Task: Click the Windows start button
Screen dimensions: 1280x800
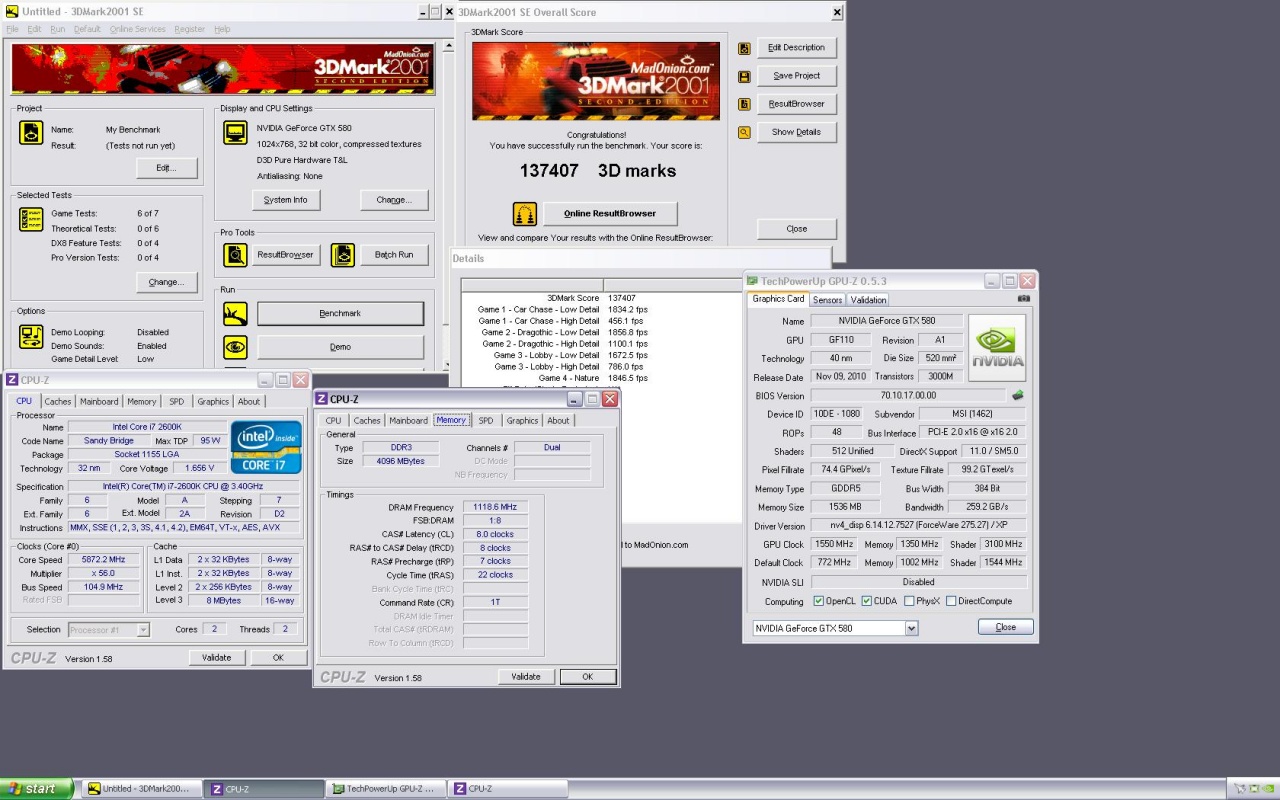Action: tap(37, 789)
